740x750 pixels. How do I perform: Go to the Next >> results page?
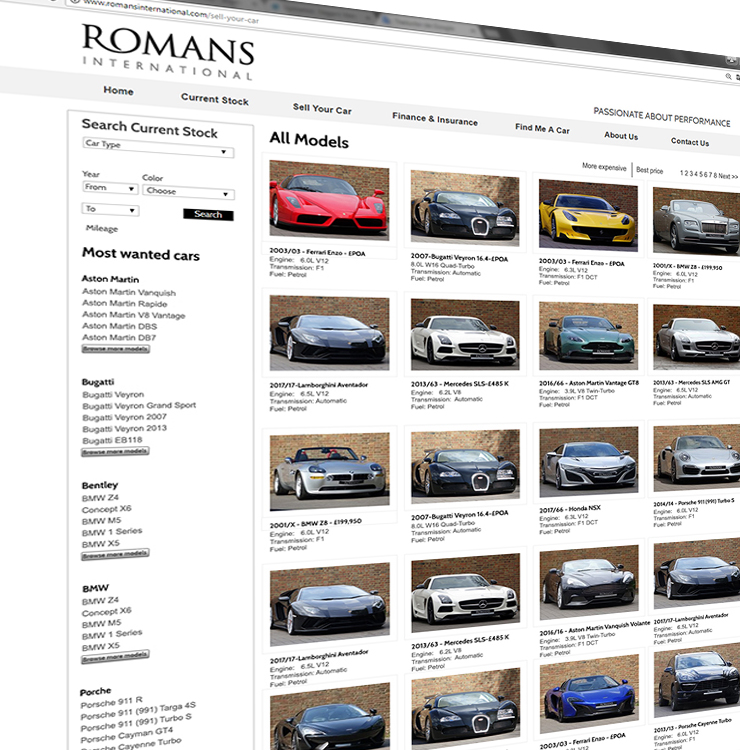tap(728, 176)
